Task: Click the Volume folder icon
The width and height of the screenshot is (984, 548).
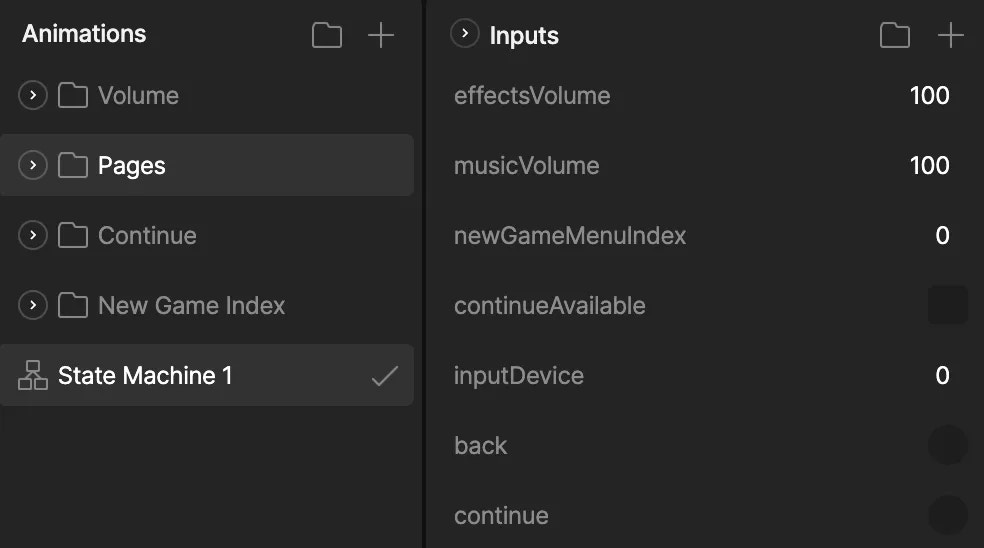Action: pos(73,96)
